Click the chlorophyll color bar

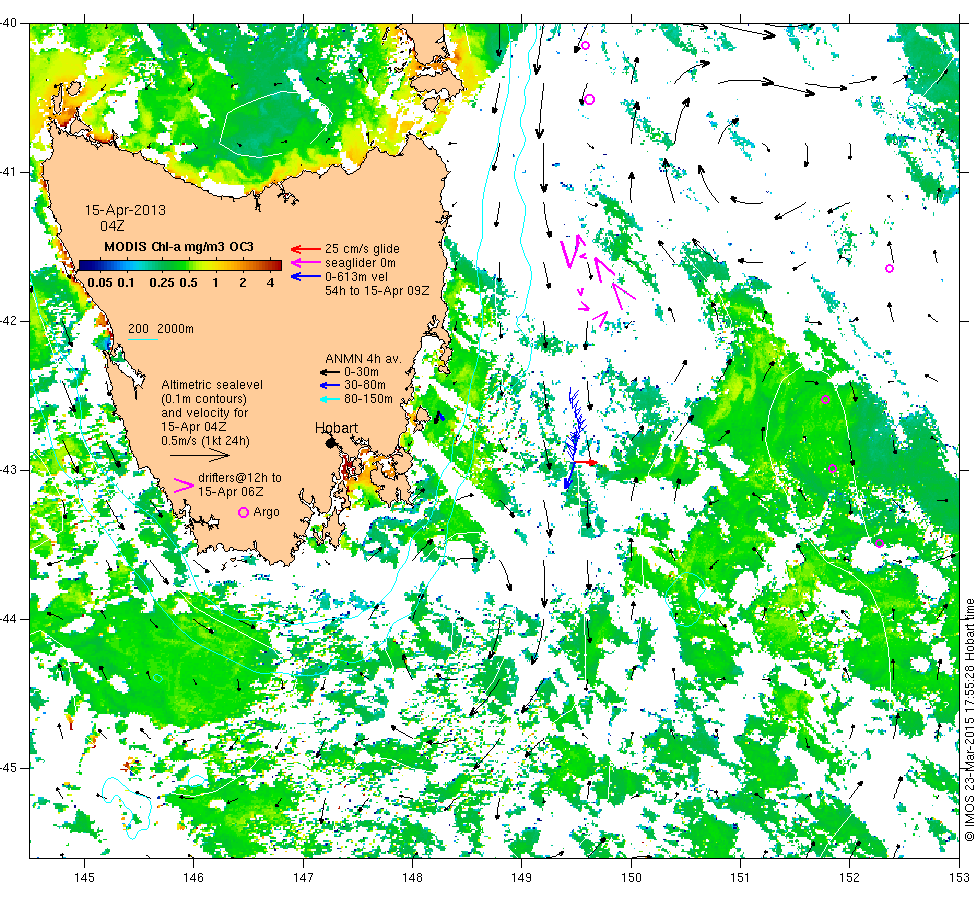[x=180, y=265]
